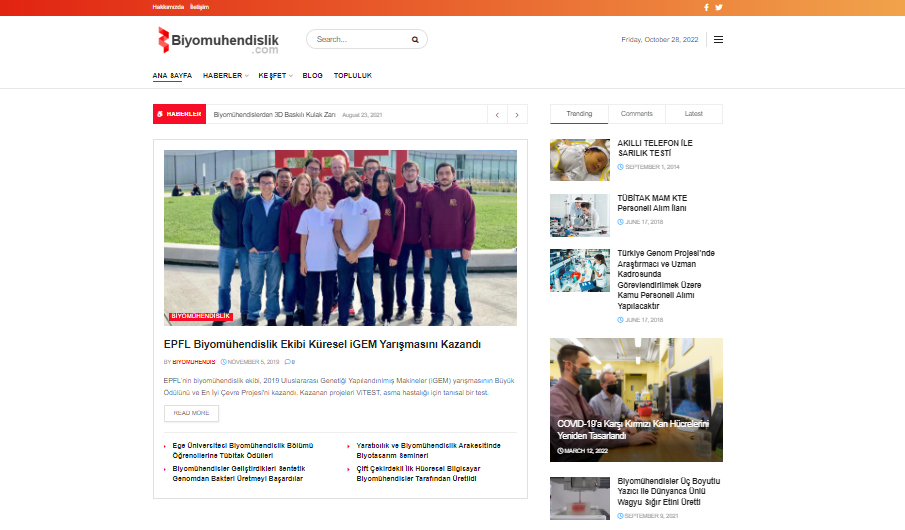Open the BLOG menu item
This screenshot has width=905, height=530.
pos(312,76)
